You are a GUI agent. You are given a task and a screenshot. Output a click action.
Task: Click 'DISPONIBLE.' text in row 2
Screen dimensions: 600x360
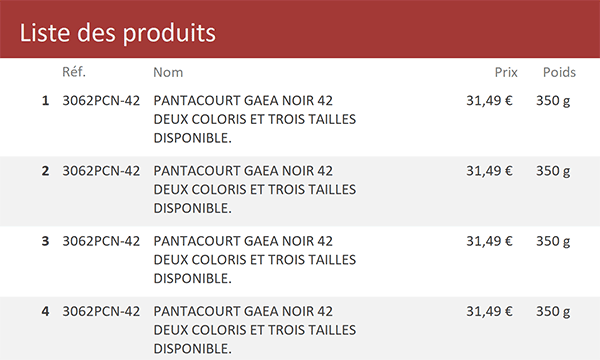[192, 208]
